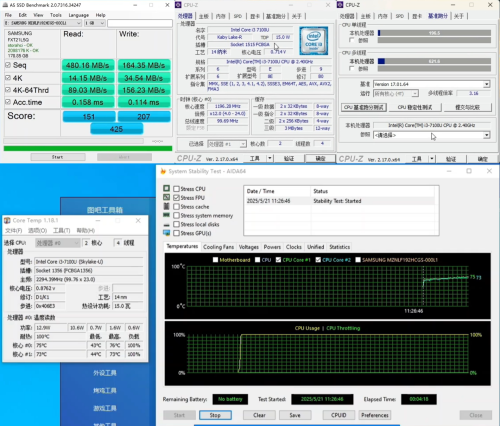Open the 所有核心 threads dropdown in CPU-Z
Viewport: 500px width, 426px height.
[x=396, y=93]
